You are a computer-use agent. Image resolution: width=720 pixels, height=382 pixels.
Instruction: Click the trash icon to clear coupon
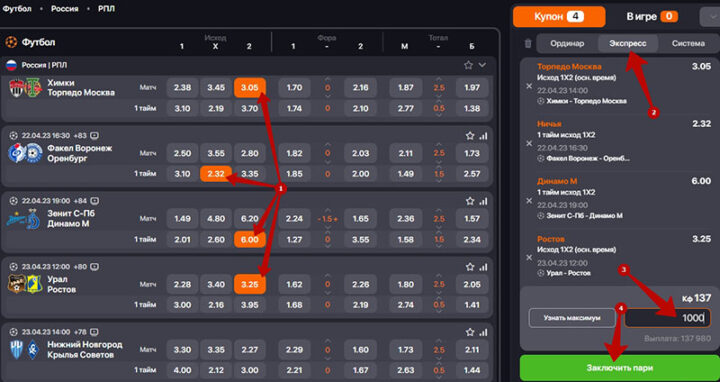point(528,44)
